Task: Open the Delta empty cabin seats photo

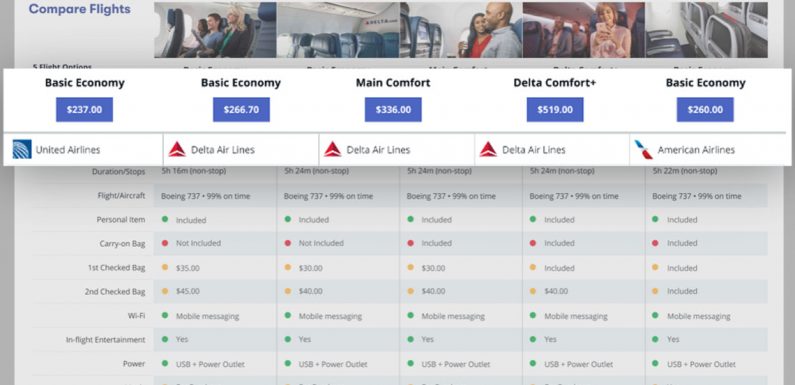Action: pos(338,29)
